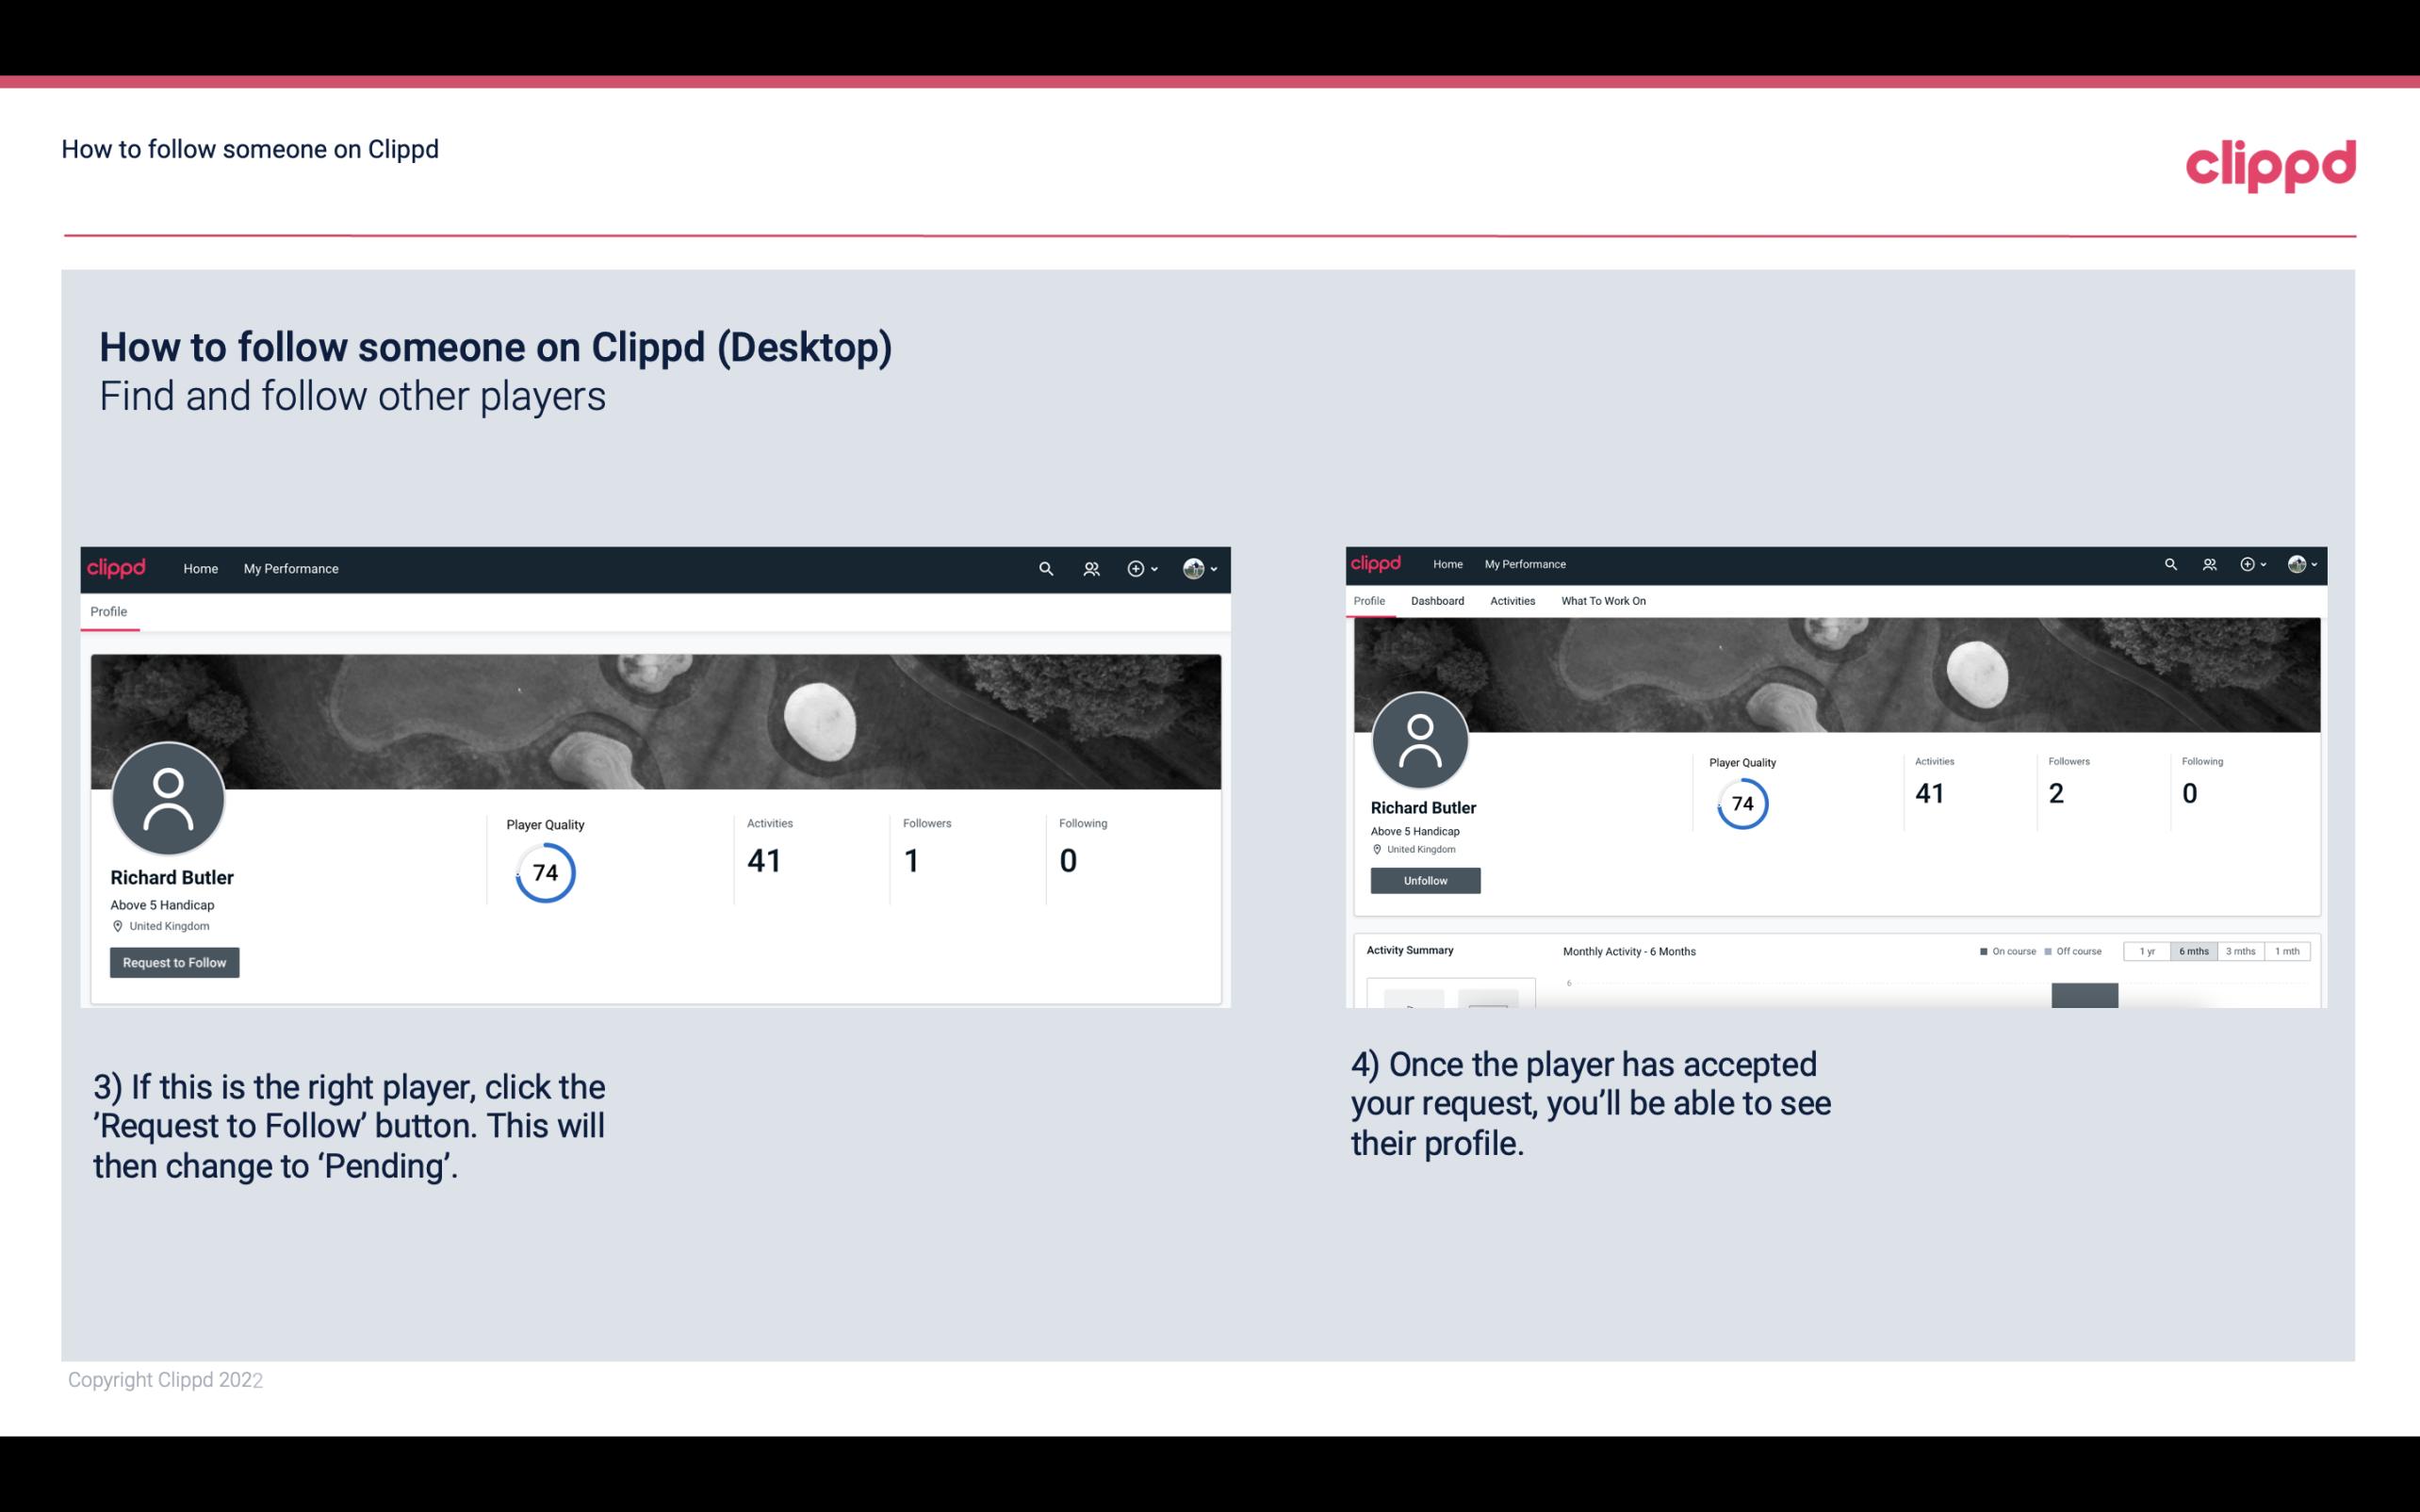Viewport: 2420px width, 1512px height.
Task: Toggle the 'Off course' activity visibility
Action: [2077, 951]
